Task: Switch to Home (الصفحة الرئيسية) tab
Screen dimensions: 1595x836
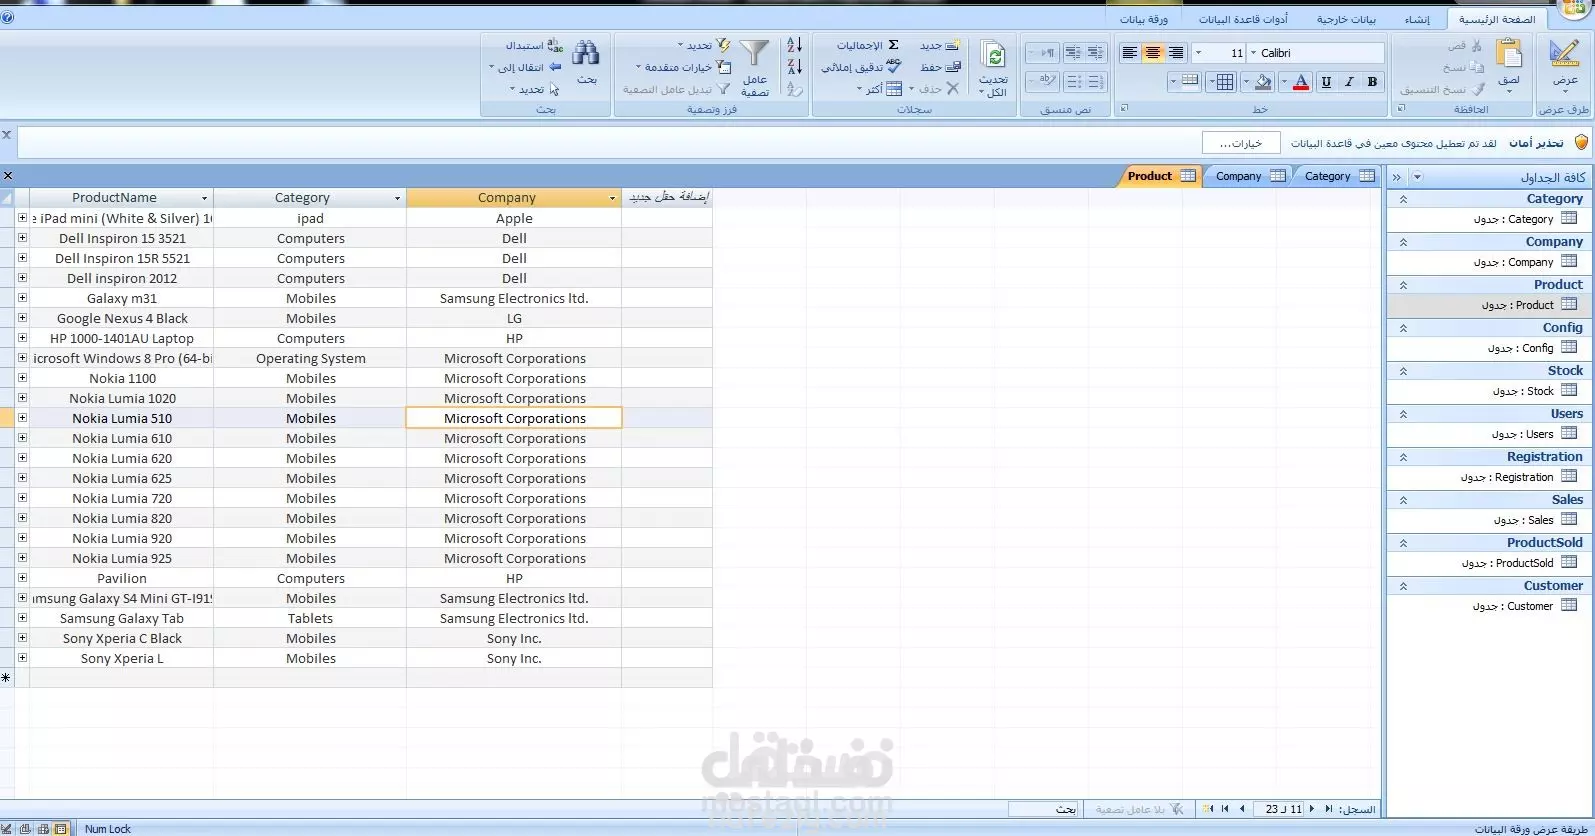Action: point(1497,19)
